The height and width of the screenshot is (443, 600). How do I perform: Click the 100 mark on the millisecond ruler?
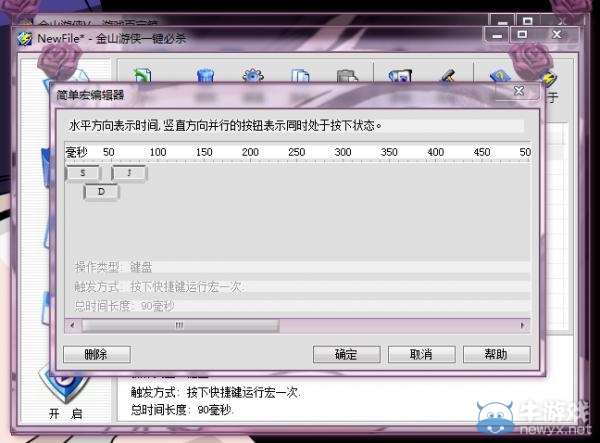(x=158, y=151)
